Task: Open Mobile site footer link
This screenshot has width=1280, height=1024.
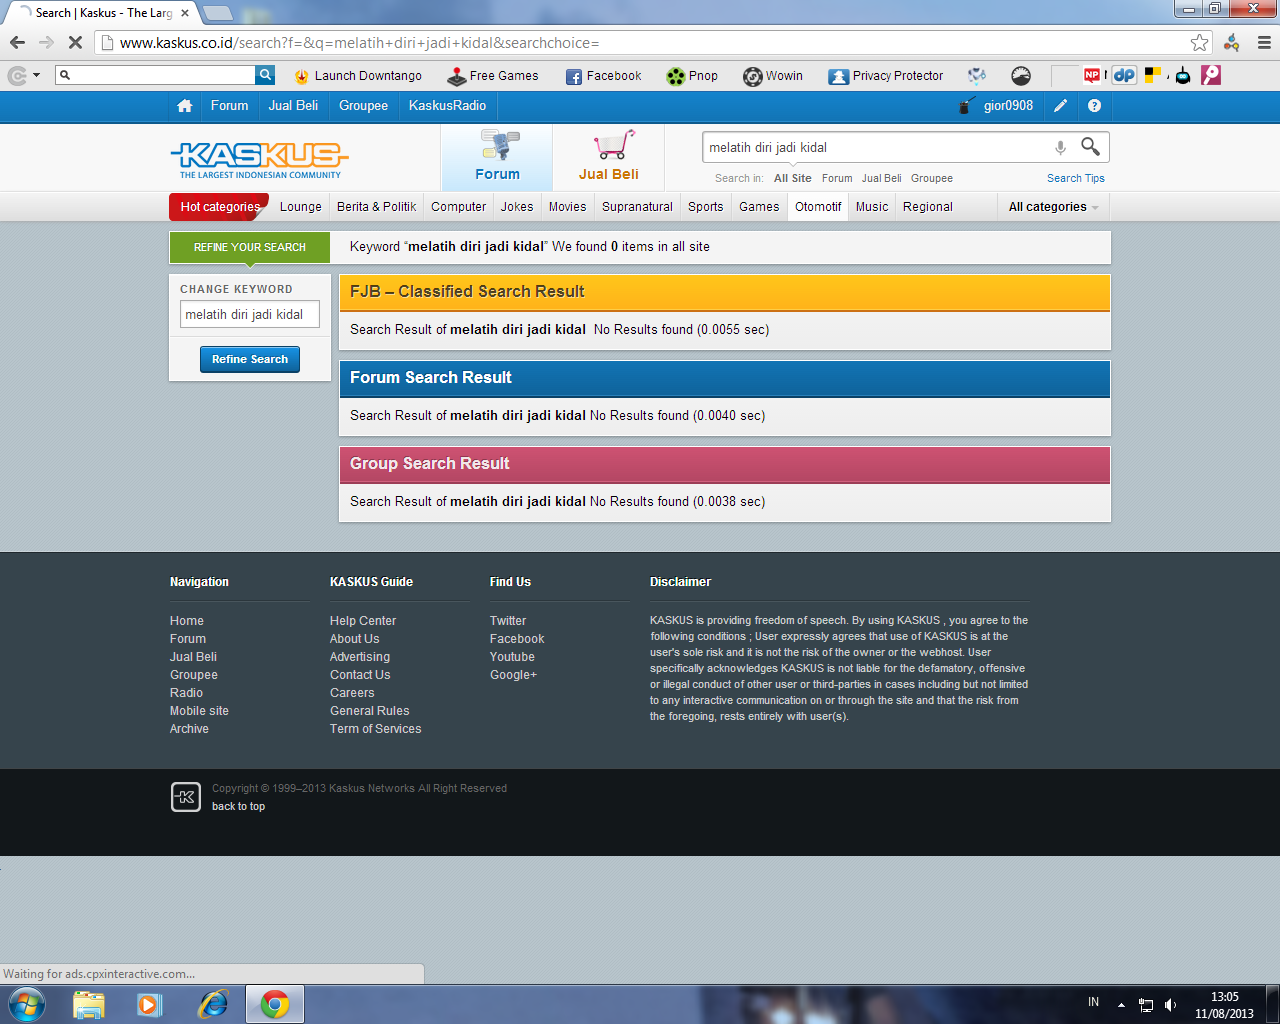Action: coord(199,711)
